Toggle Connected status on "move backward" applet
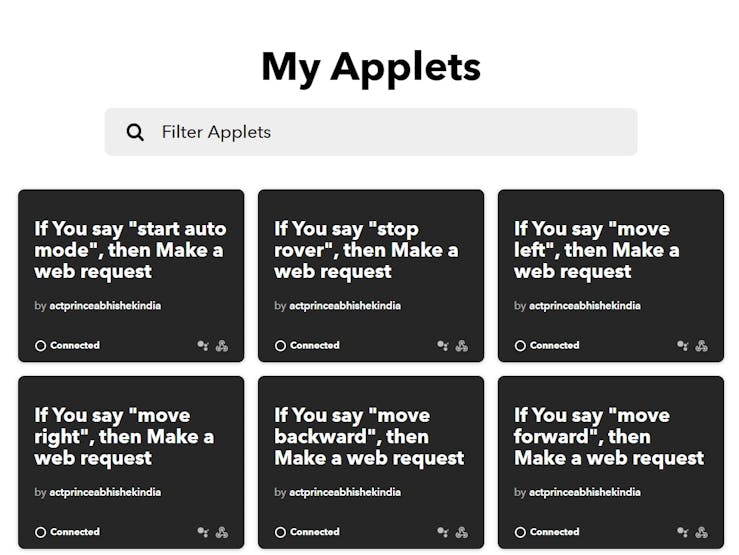This screenshot has width=739, height=555. point(308,532)
